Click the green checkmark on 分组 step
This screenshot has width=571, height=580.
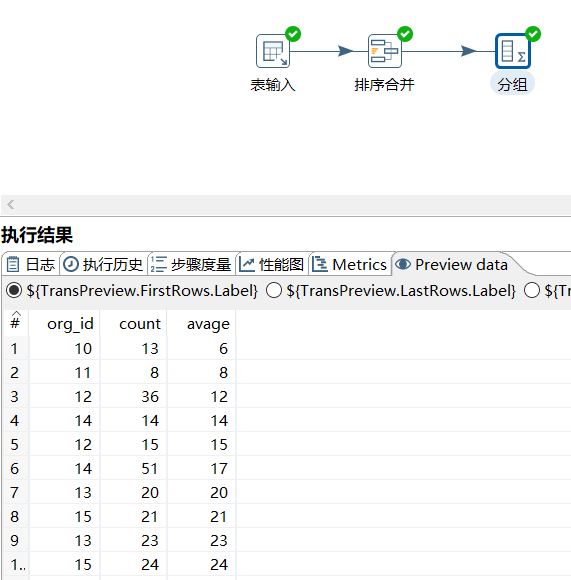533,34
